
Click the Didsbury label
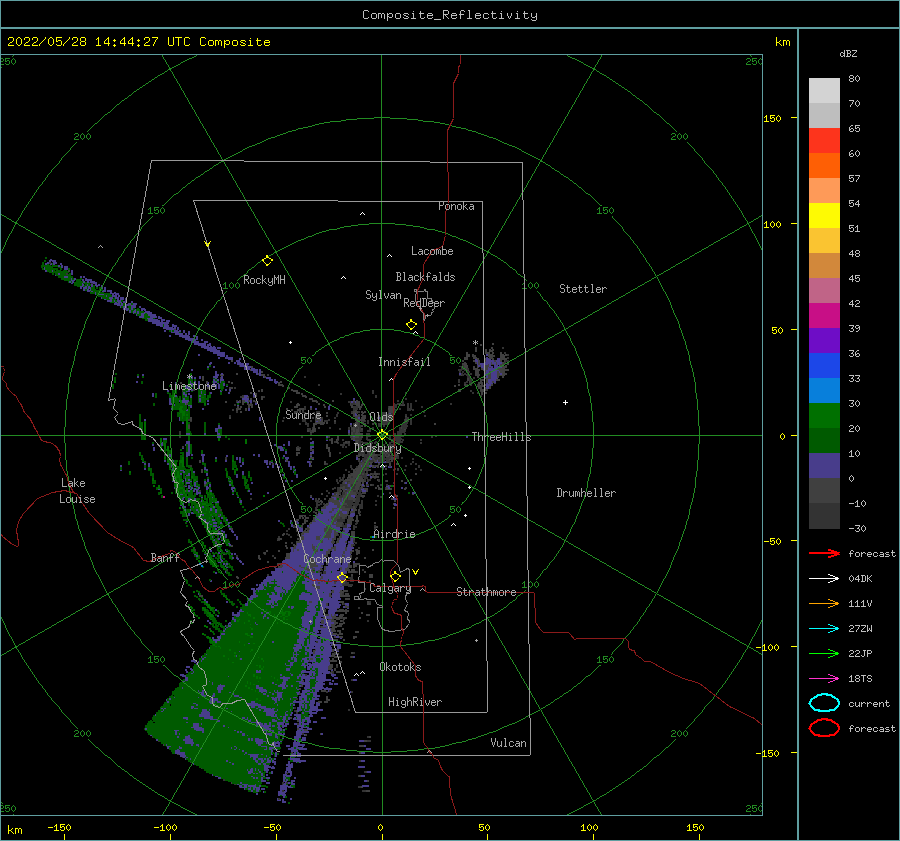pyautogui.click(x=377, y=448)
